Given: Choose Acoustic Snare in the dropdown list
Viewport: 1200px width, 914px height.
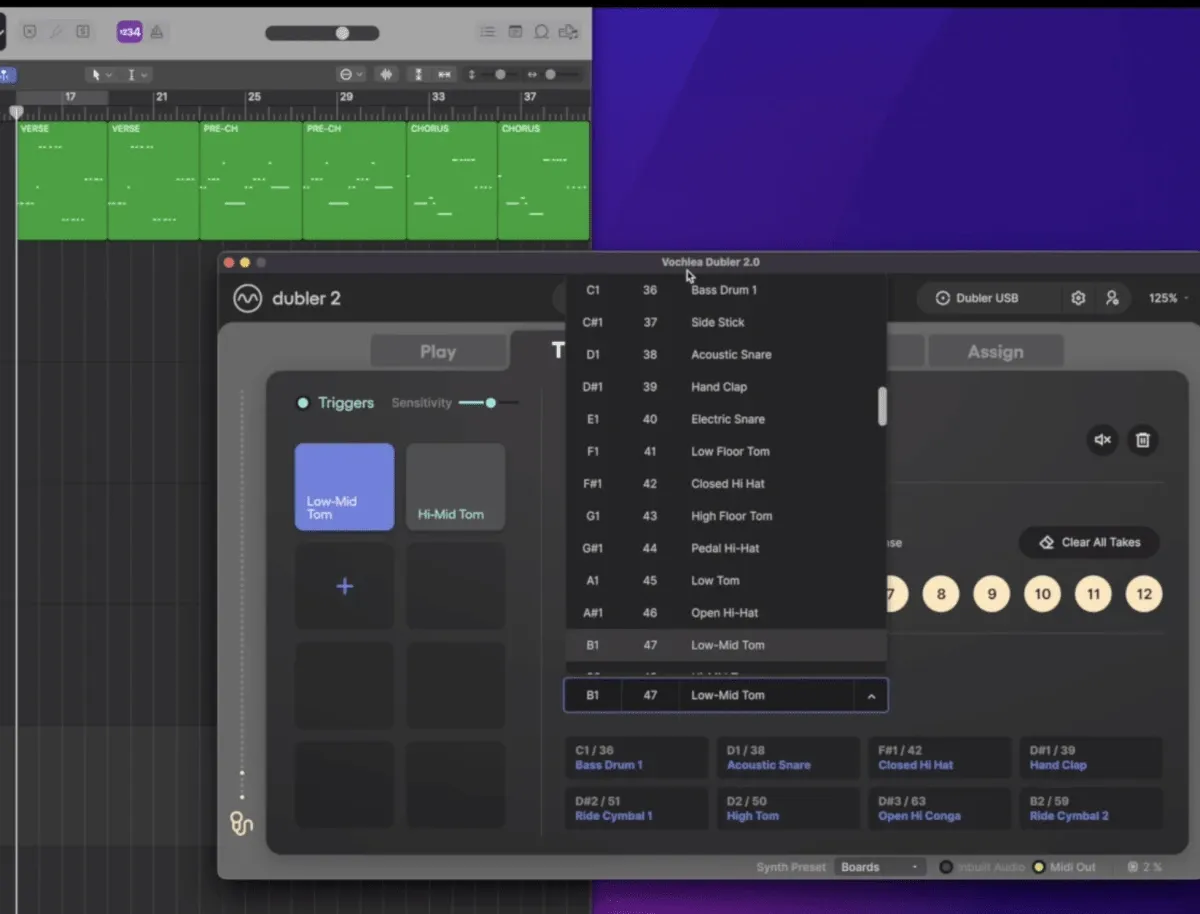Looking at the screenshot, I should point(726,354).
